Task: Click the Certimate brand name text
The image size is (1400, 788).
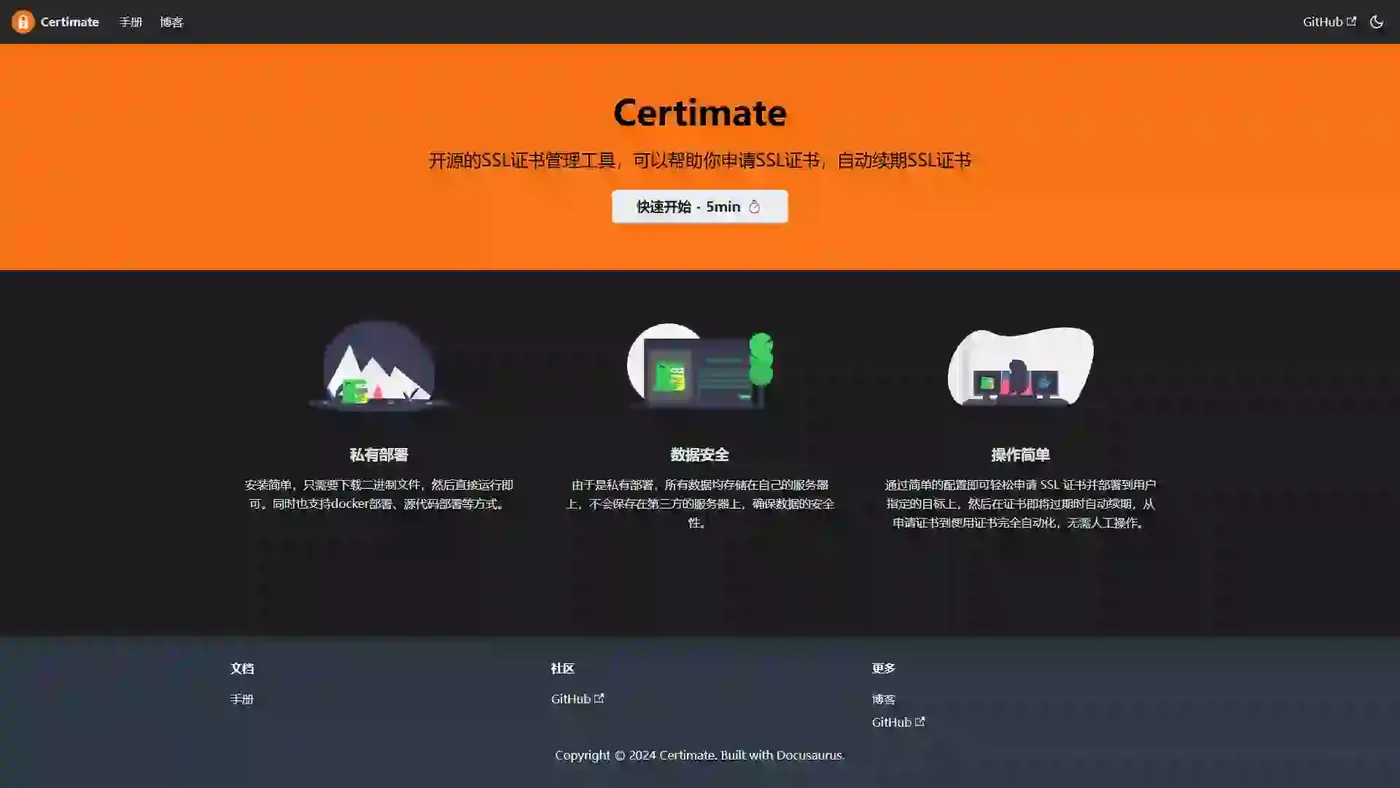Action: click(x=68, y=21)
